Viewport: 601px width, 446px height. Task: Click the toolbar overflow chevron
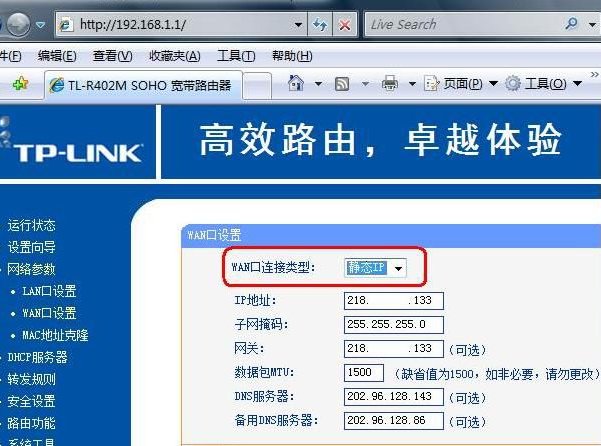(594, 74)
